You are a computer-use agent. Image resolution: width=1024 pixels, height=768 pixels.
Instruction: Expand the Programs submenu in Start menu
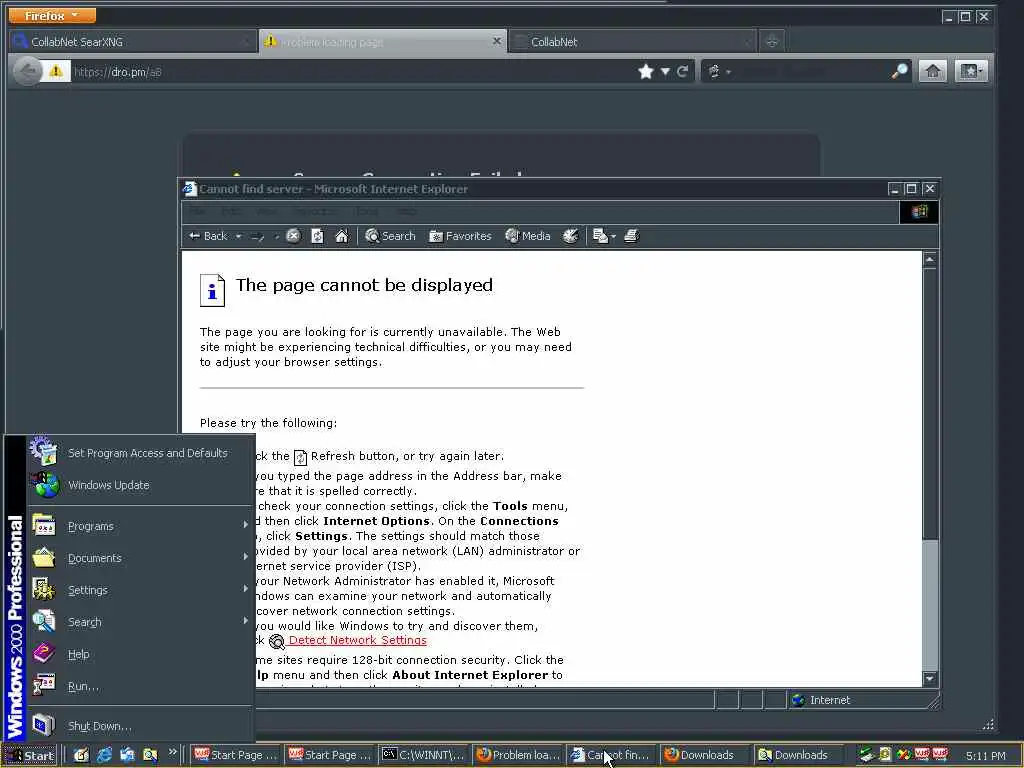pyautogui.click(x=140, y=526)
